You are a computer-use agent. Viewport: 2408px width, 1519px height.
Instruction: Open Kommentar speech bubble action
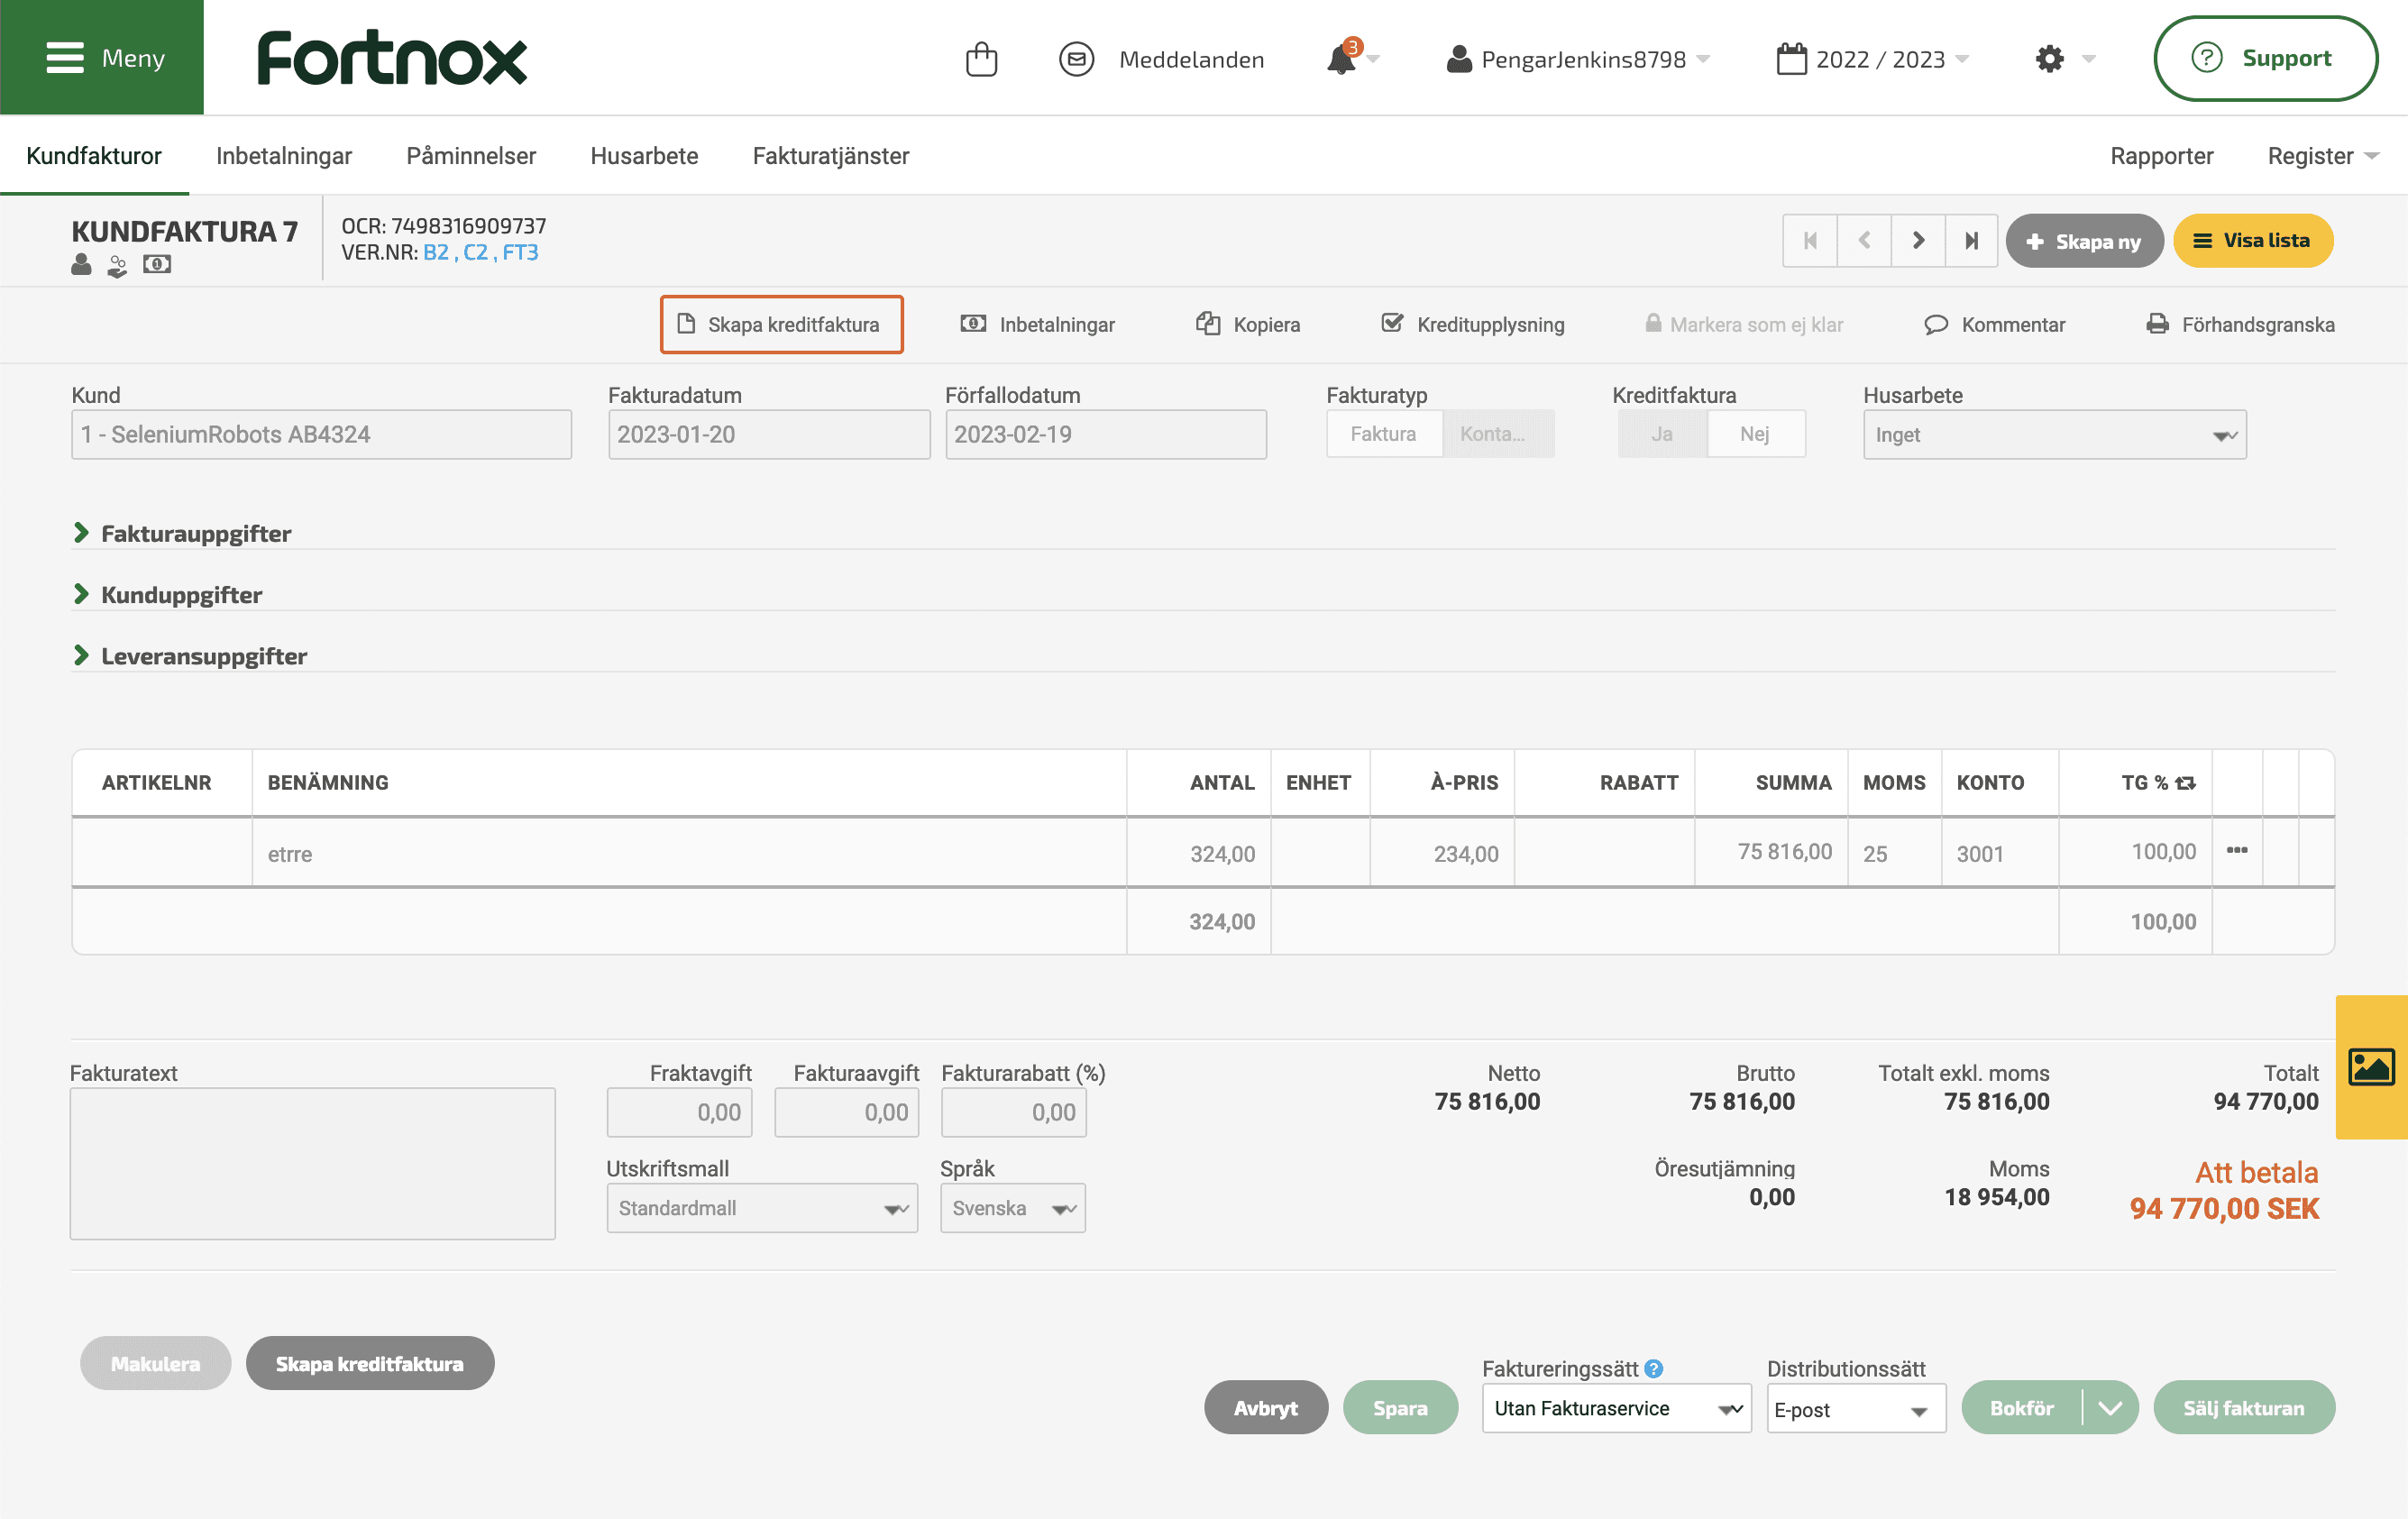point(1994,324)
